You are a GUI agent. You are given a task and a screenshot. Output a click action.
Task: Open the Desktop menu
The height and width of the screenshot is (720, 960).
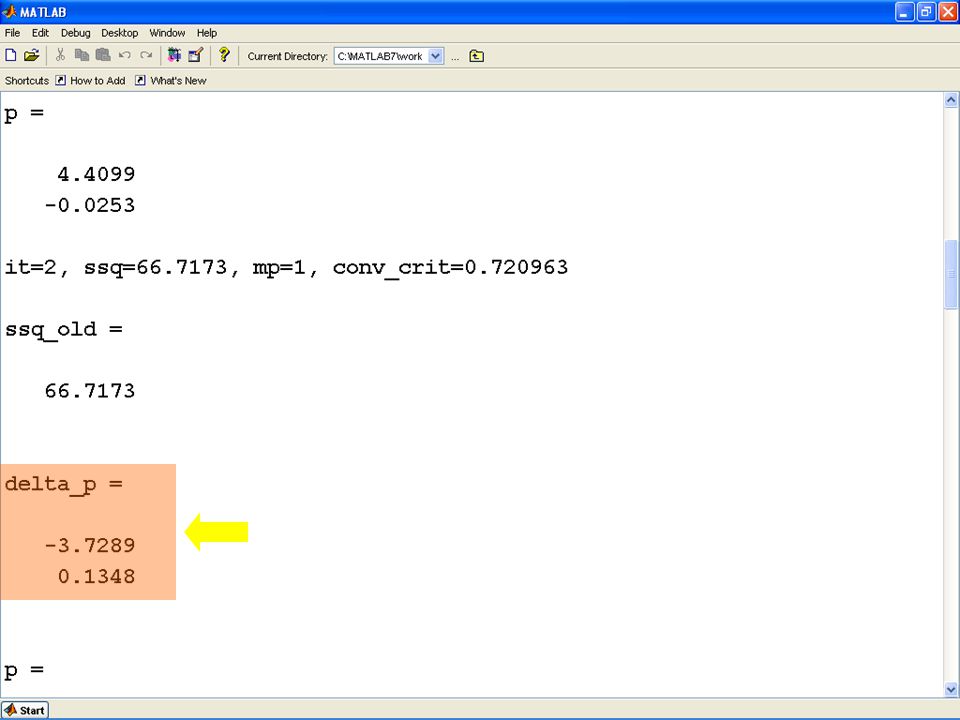(119, 33)
